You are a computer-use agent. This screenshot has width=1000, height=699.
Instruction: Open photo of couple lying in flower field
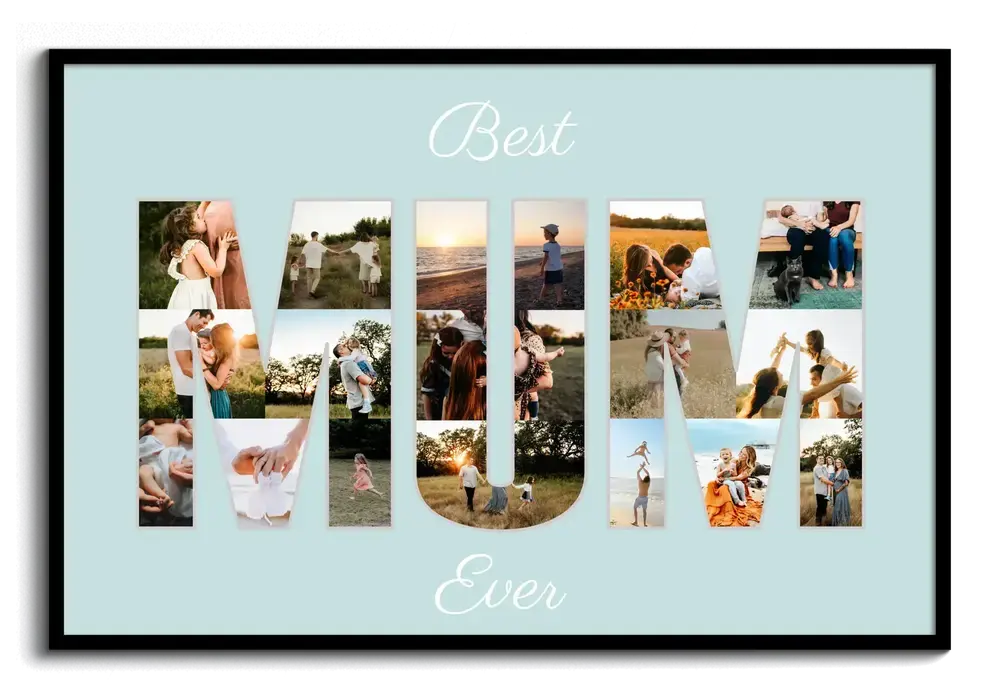(x=663, y=255)
